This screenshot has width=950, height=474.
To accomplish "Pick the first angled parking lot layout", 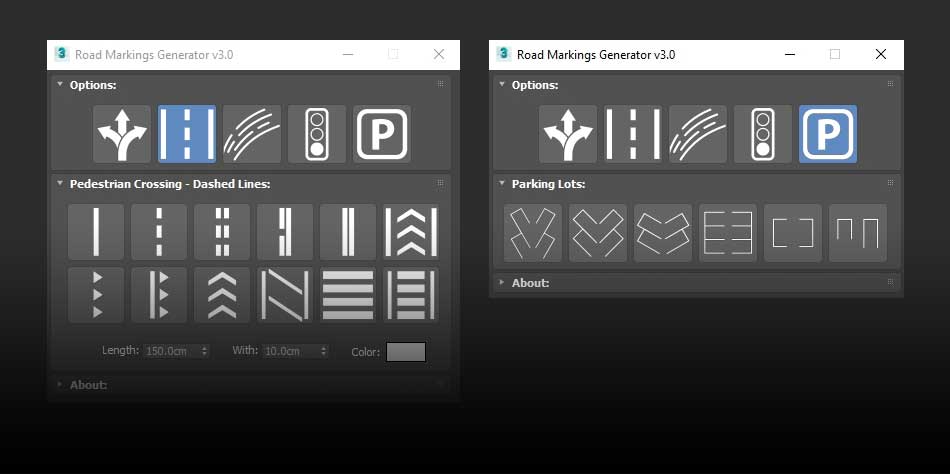I will point(533,233).
